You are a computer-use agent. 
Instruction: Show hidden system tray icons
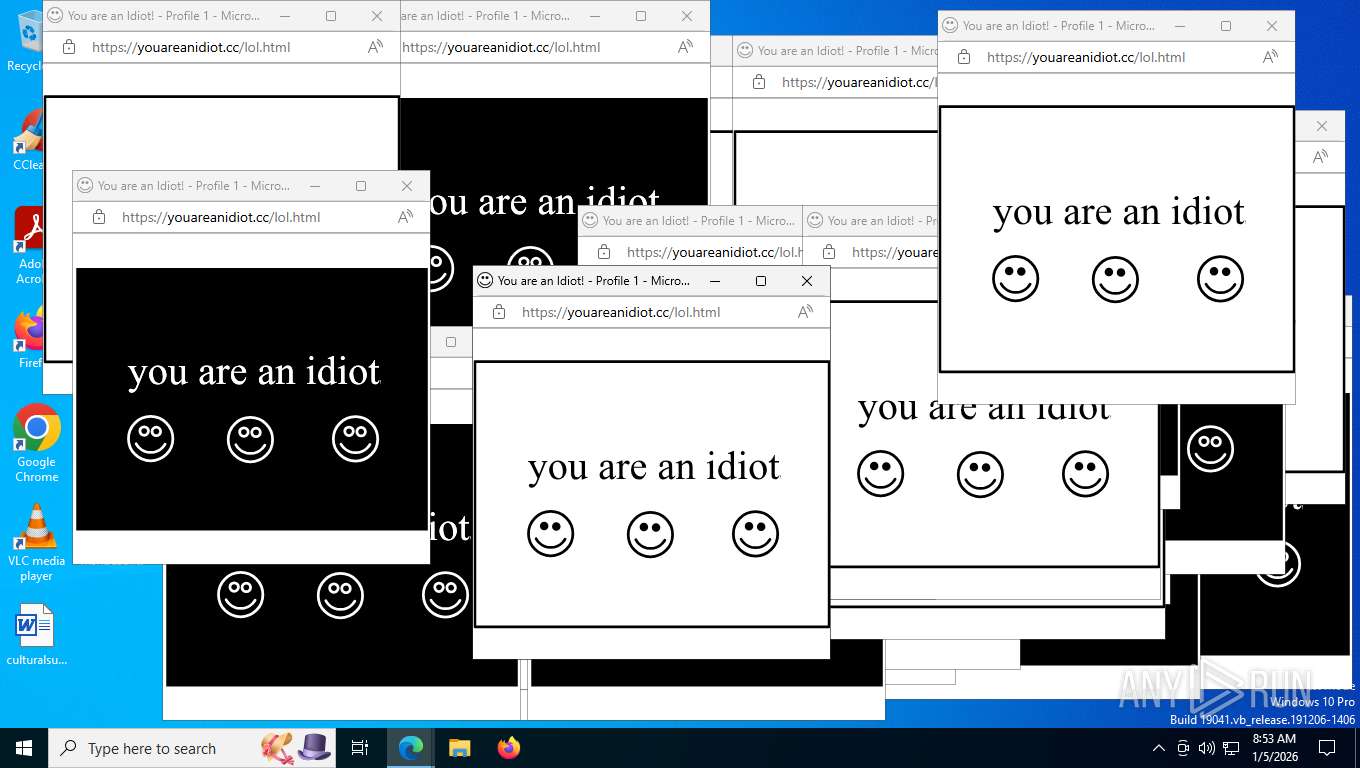(1159, 748)
